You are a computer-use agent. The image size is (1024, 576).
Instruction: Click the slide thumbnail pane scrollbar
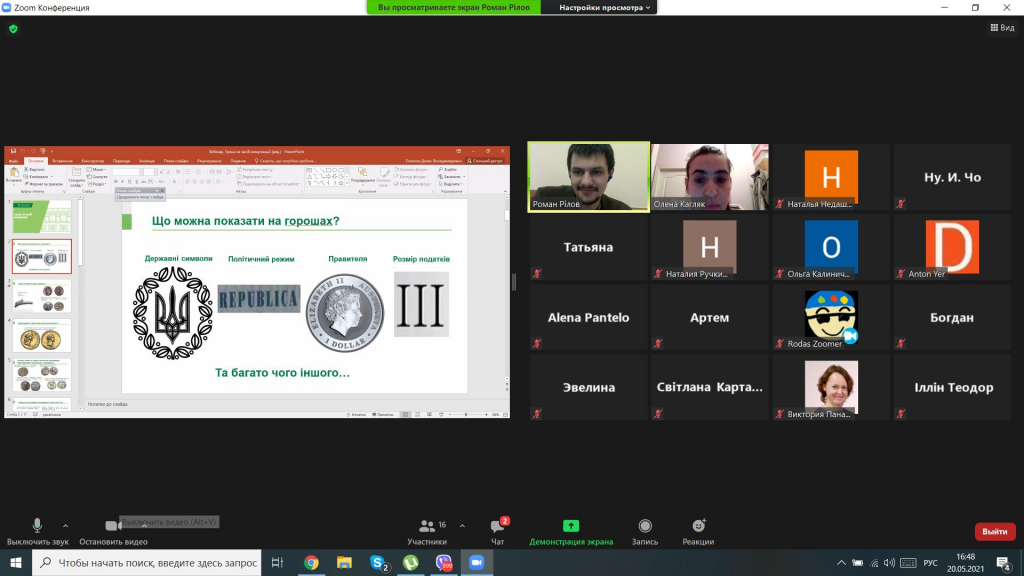click(80, 232)
